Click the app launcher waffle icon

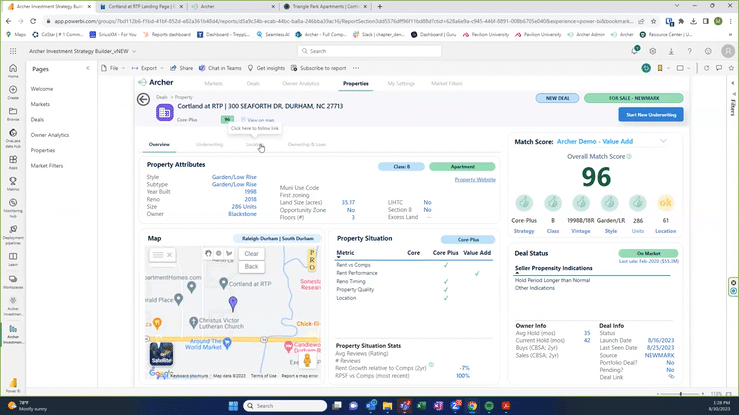[x=13, y=51]
